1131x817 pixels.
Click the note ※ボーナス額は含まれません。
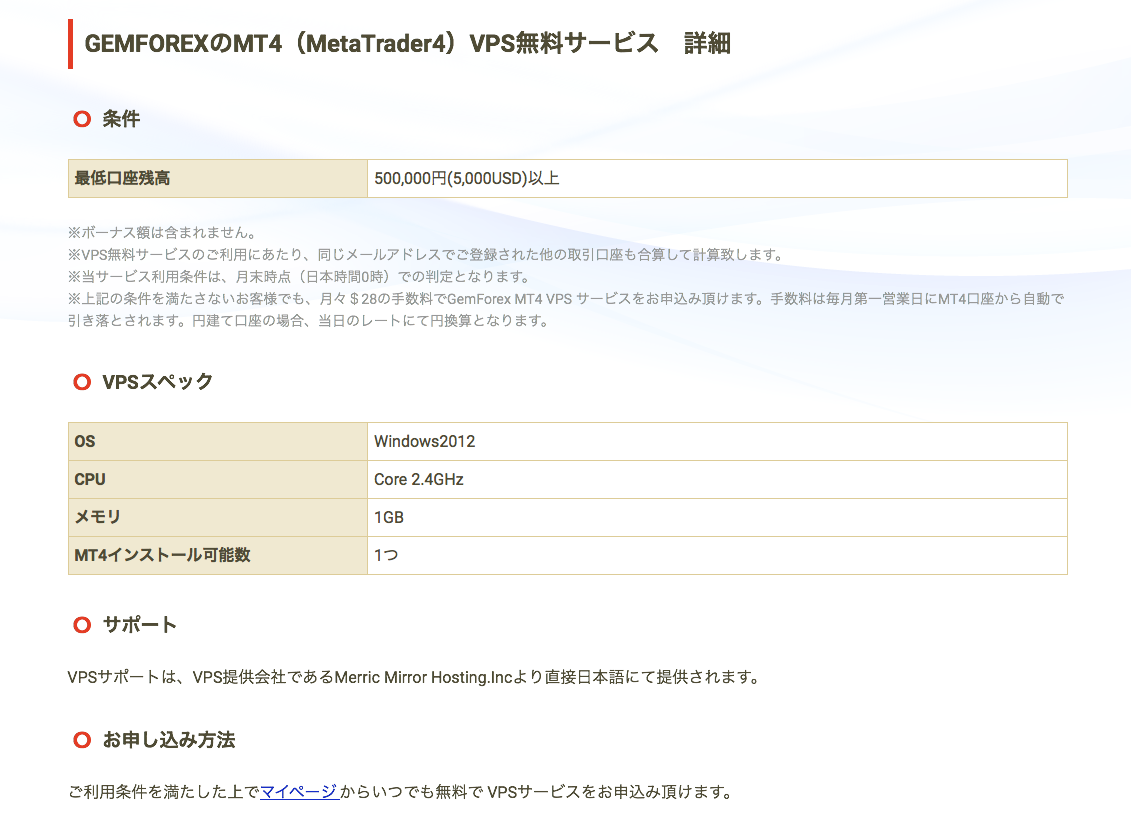coord(162,233)
